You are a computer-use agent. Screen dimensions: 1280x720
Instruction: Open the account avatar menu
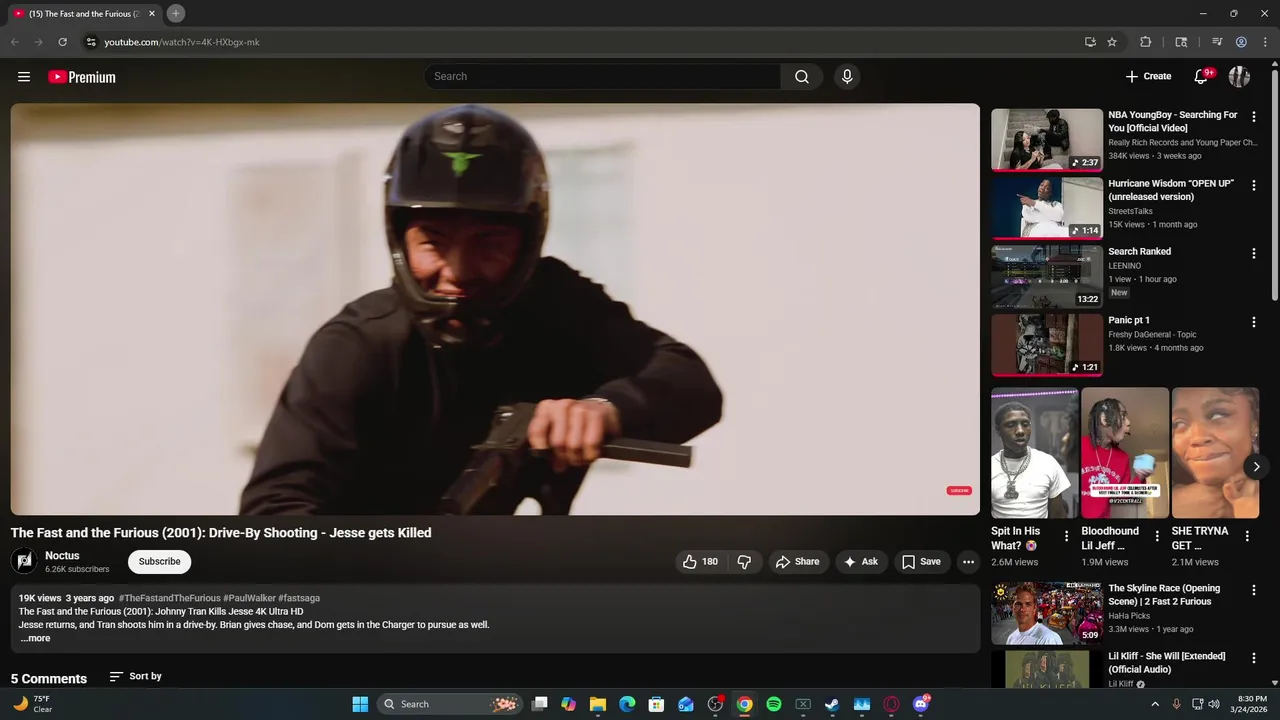pyautogui.click(x=1239, y=77)
